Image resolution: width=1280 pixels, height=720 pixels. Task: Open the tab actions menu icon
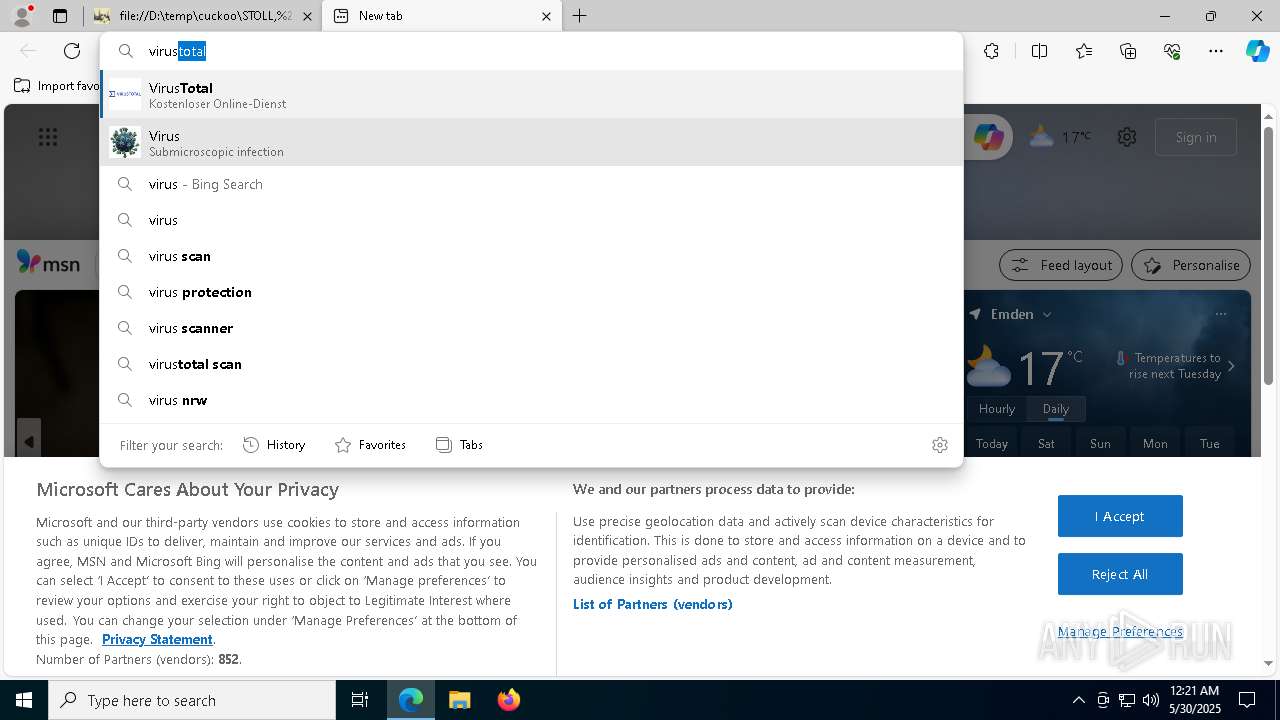point(60,16)
